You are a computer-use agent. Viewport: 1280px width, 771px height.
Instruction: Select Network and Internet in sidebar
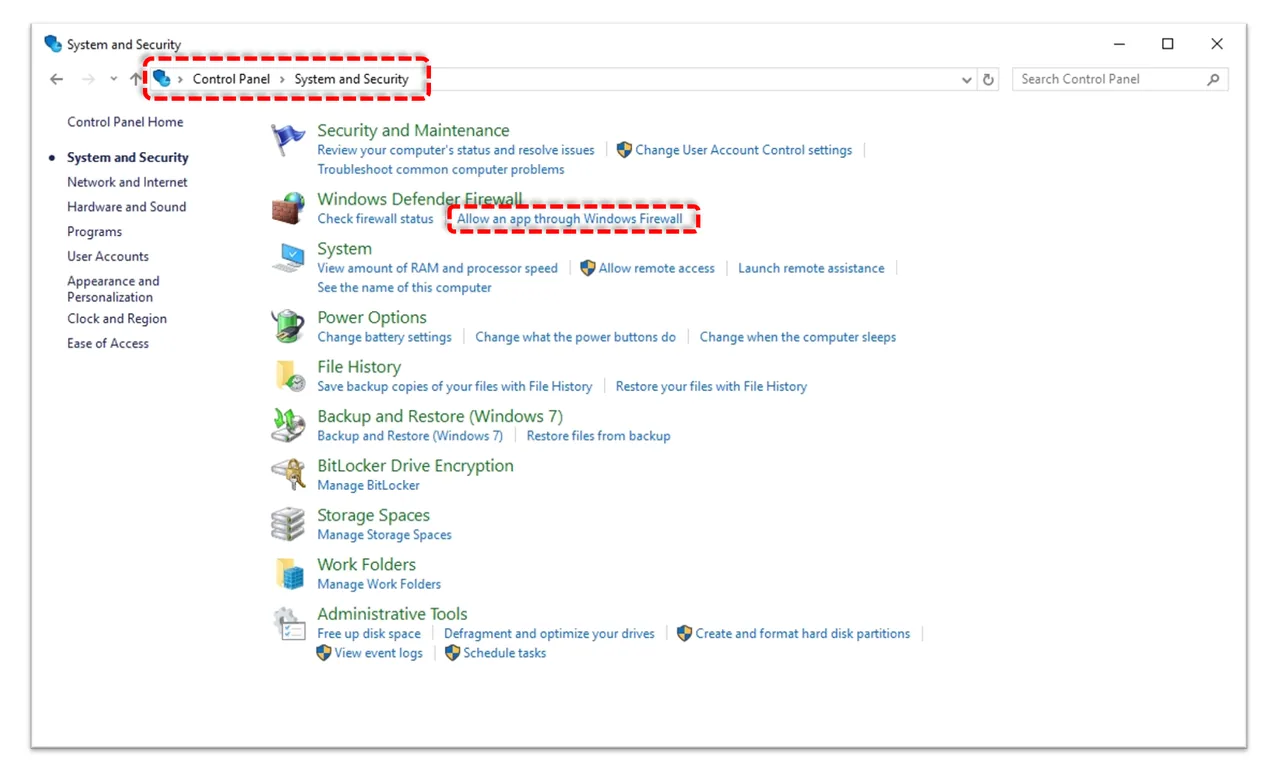(127, 182)
